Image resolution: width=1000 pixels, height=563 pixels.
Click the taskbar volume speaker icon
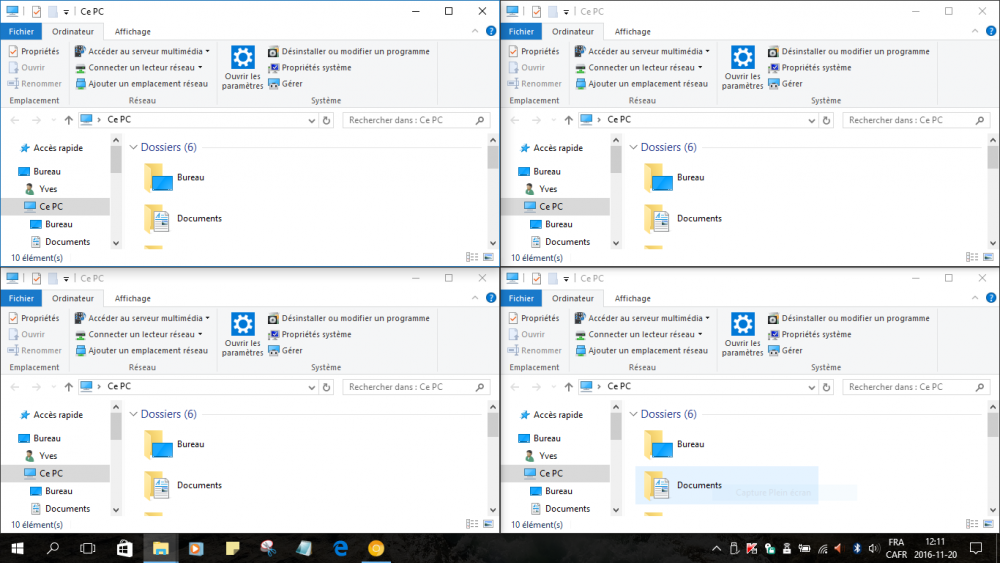tap(873, 548)
